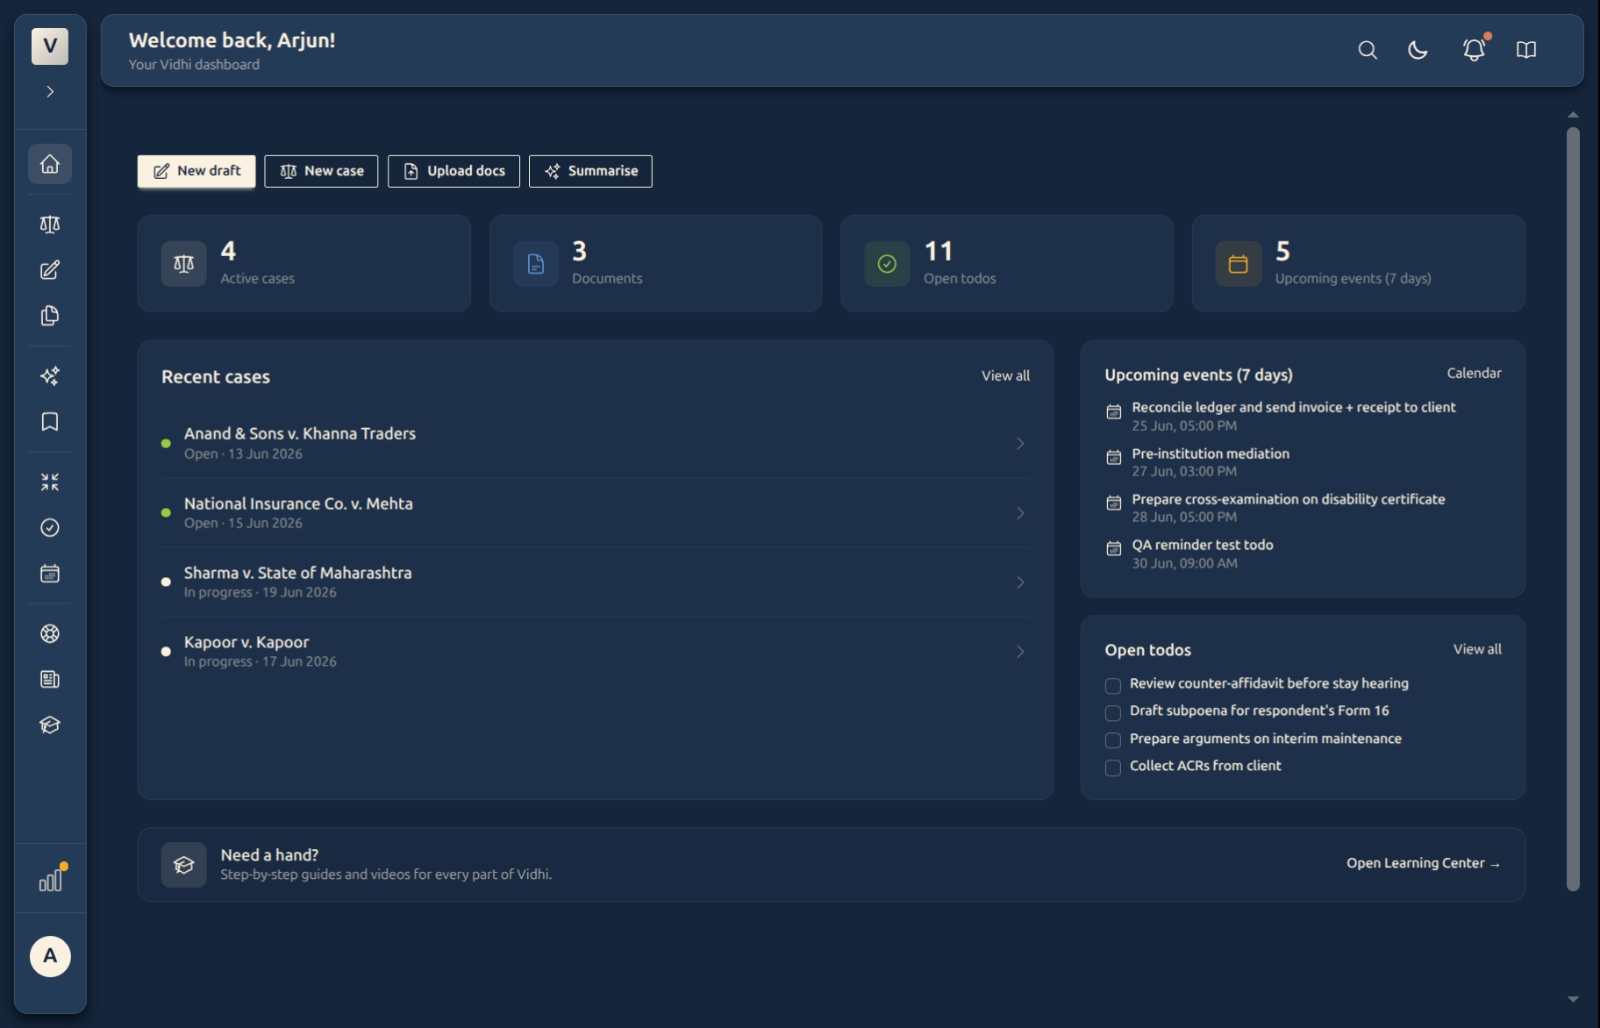The height and width of the screenshot is (1028, 1600).
Task: Click the Need a hand graduation cap icon
Action: [184, 865]
